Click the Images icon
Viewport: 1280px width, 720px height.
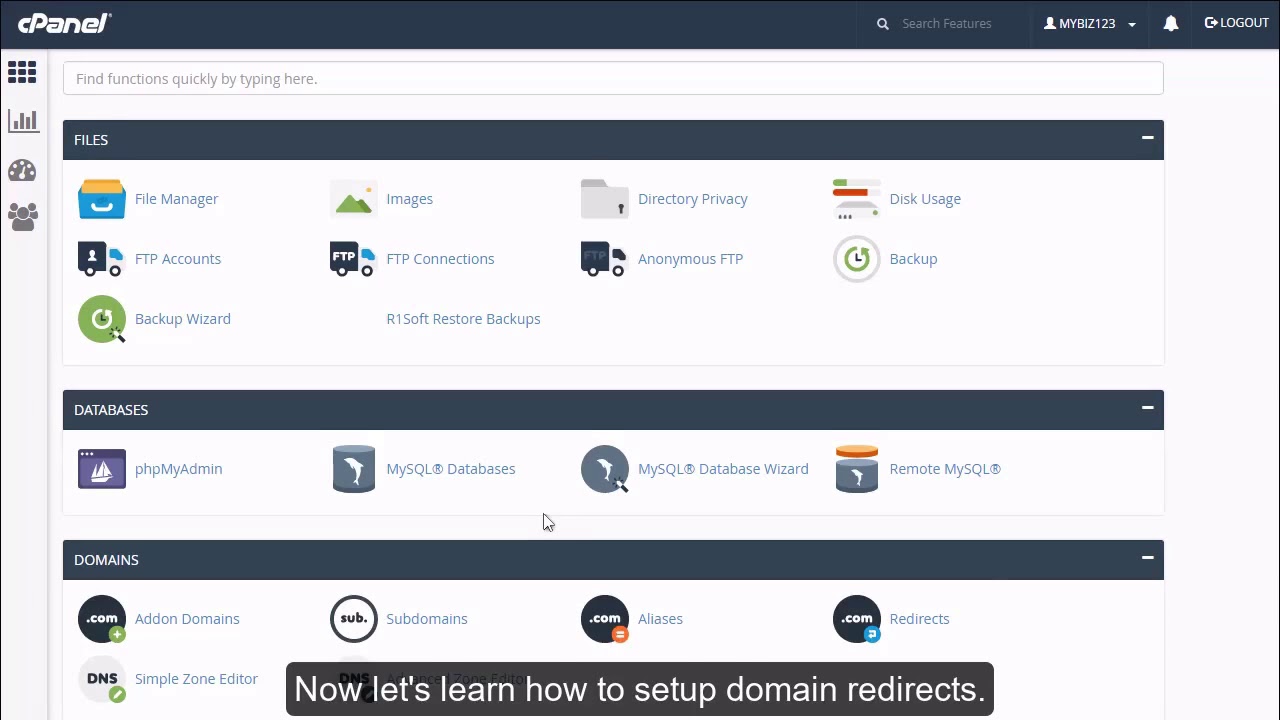tap(354, 199)
